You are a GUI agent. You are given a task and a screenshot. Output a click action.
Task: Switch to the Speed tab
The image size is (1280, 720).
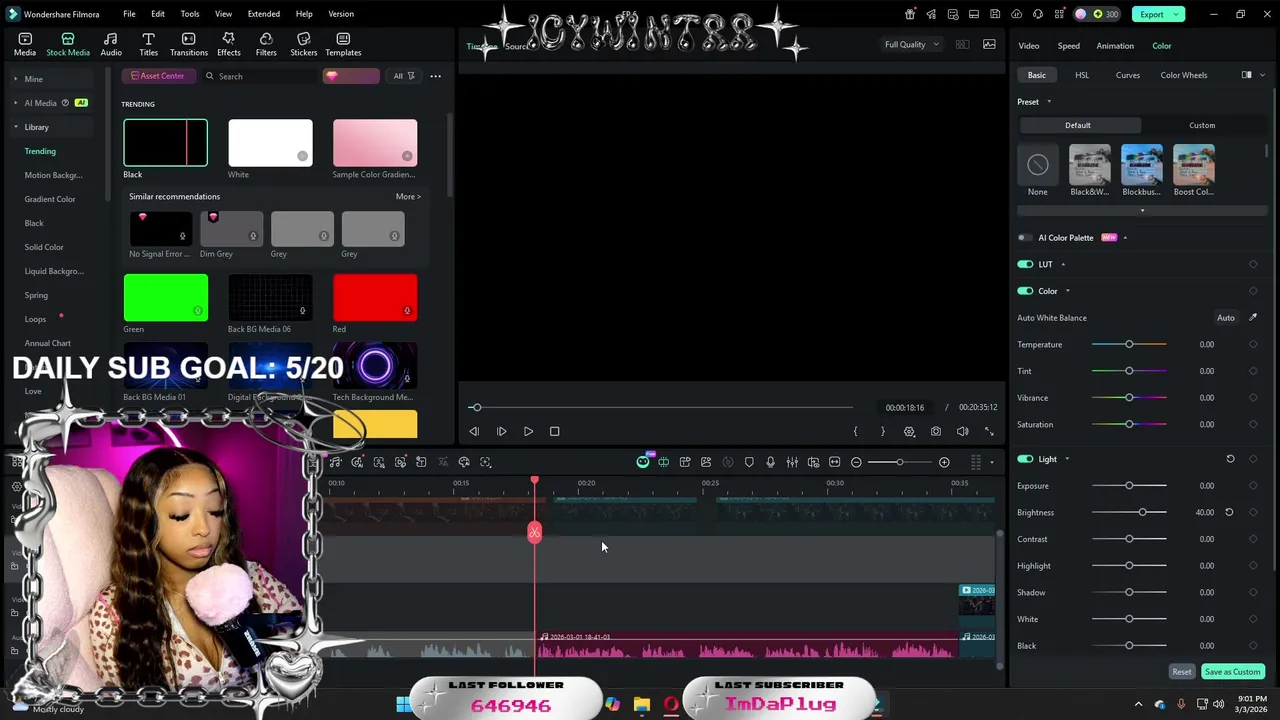coord(1069,46)
